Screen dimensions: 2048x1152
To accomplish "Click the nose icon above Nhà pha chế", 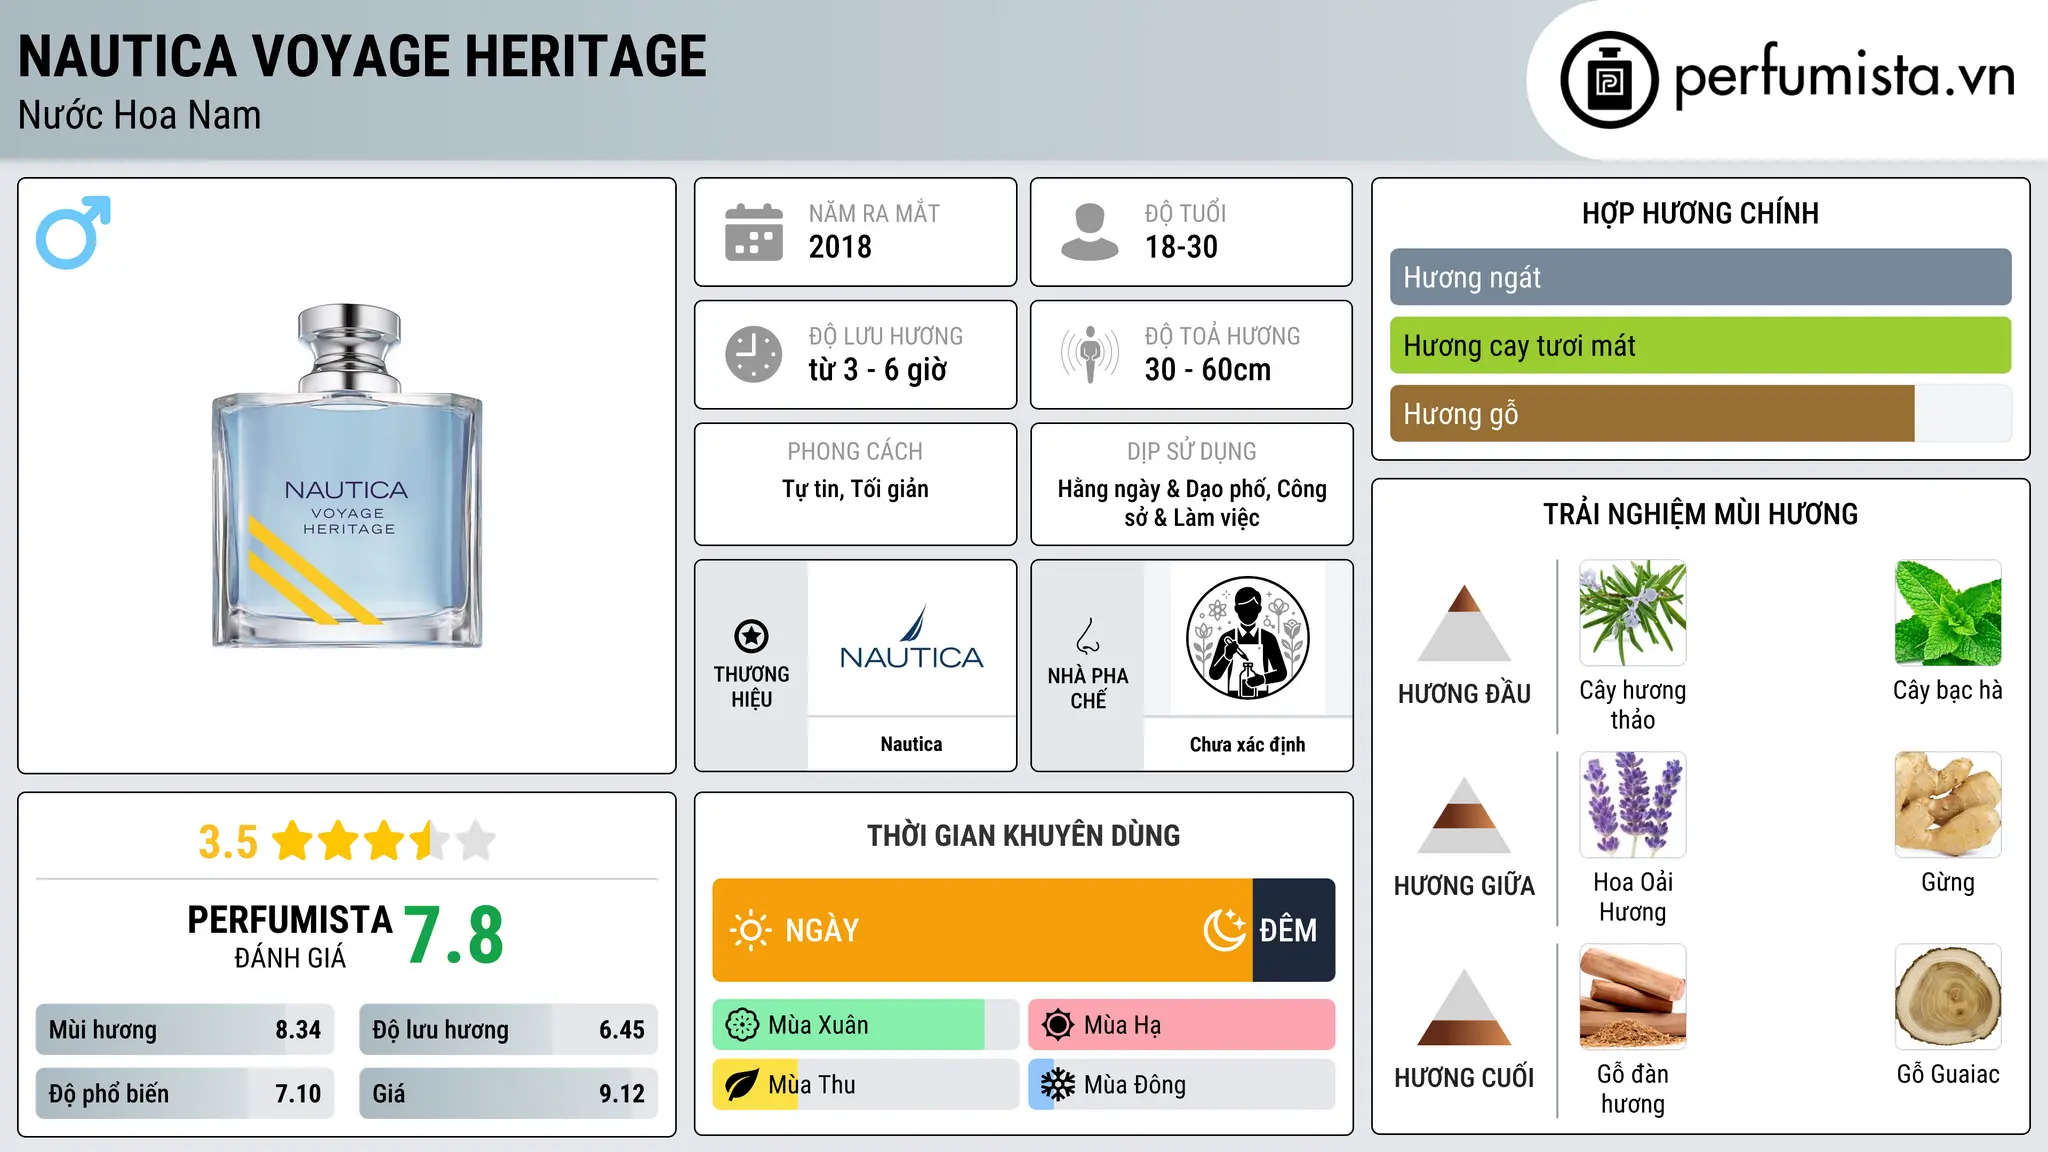I will (1088, 636).
